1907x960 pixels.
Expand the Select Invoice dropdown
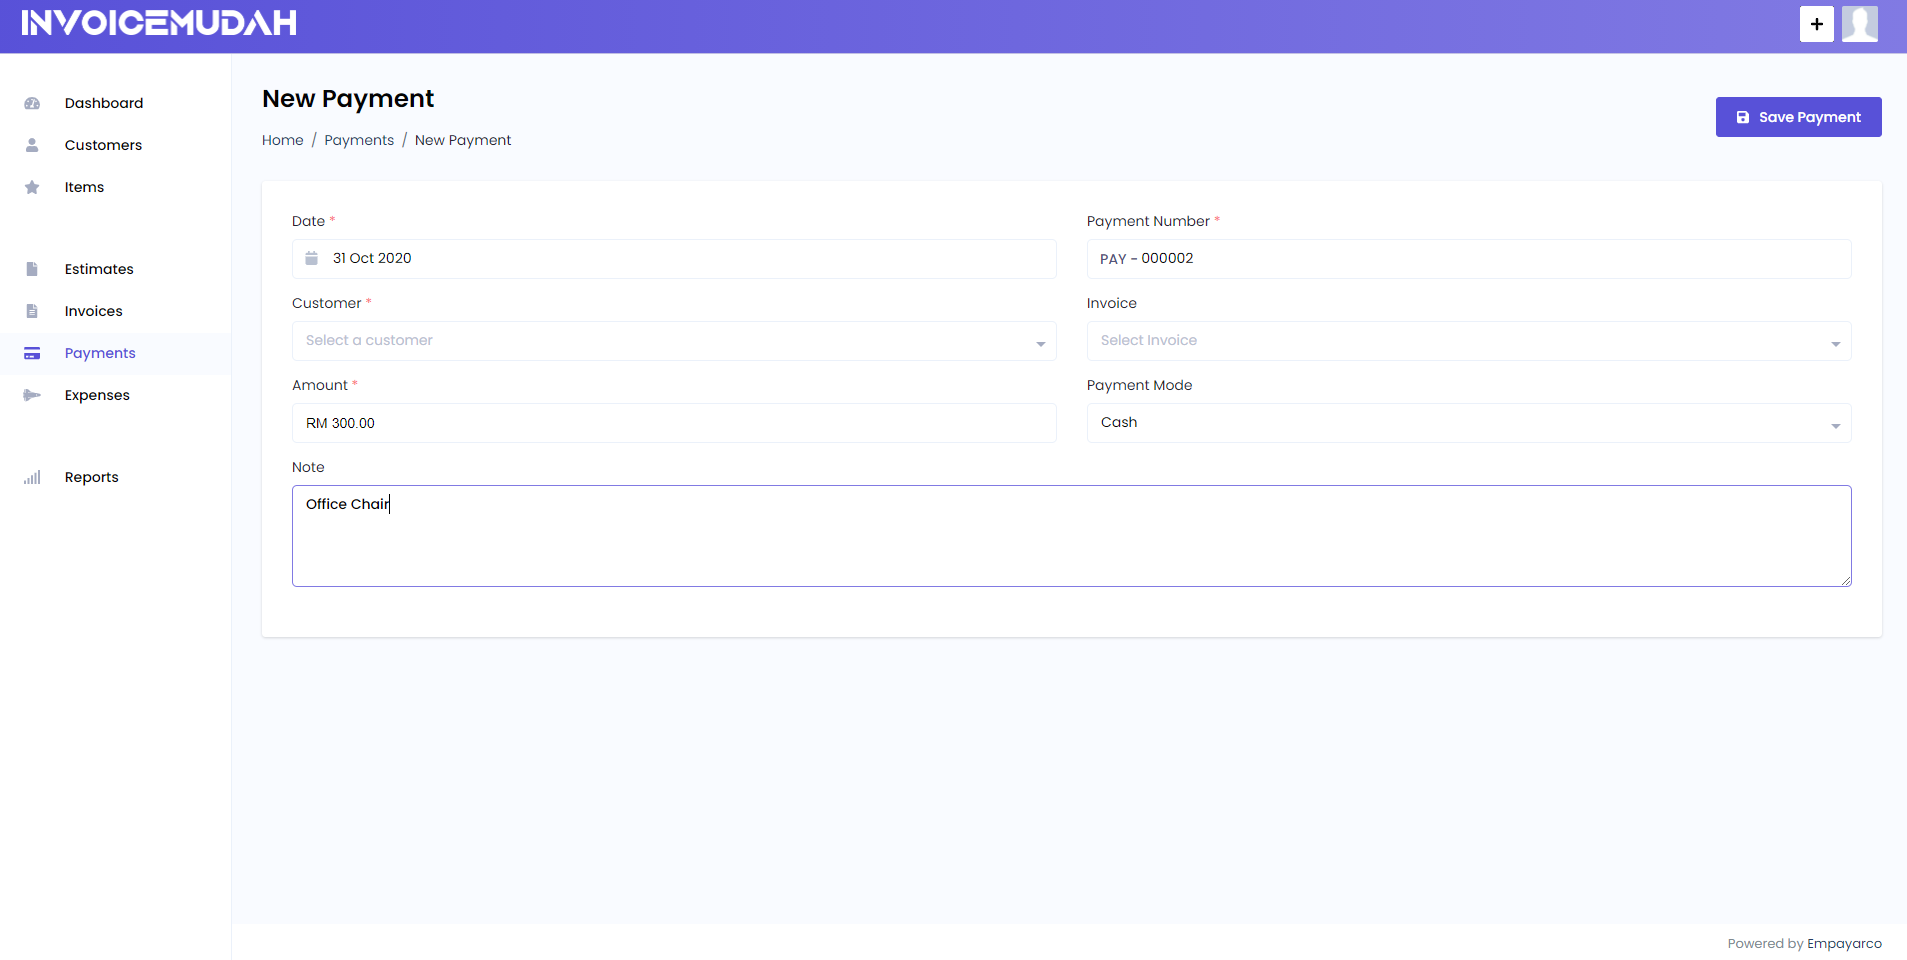click(x=1467, y=341)
